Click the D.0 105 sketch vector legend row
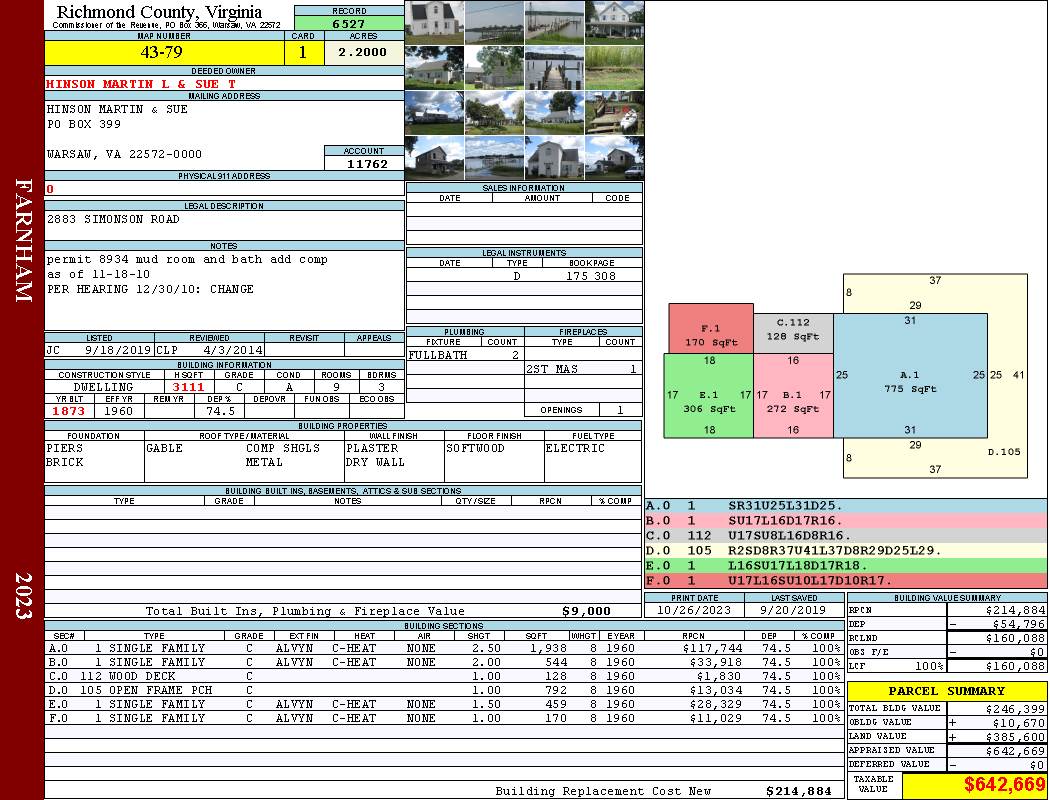Viewport: 1050px width, 800px height. point(846,550)
